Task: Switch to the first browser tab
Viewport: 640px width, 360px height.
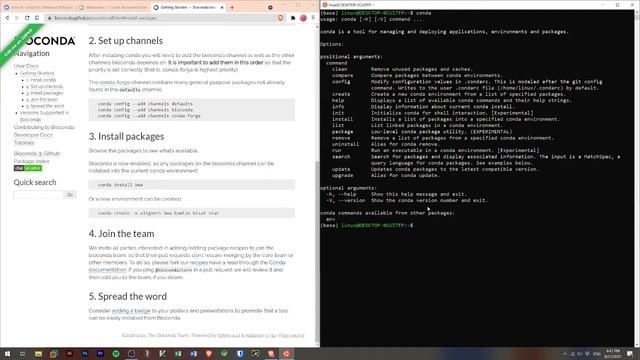Action: point(38,7)
